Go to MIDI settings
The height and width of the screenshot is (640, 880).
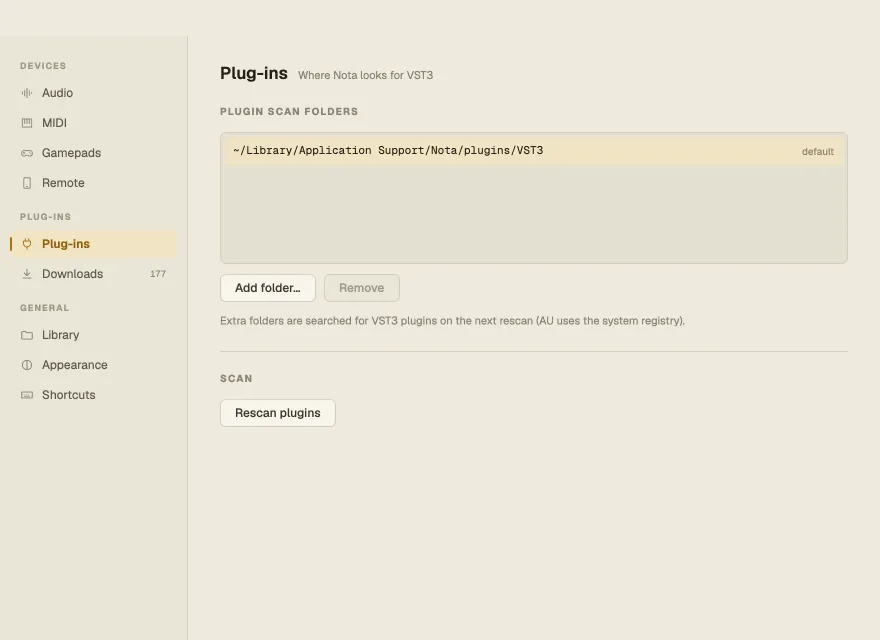94,123
